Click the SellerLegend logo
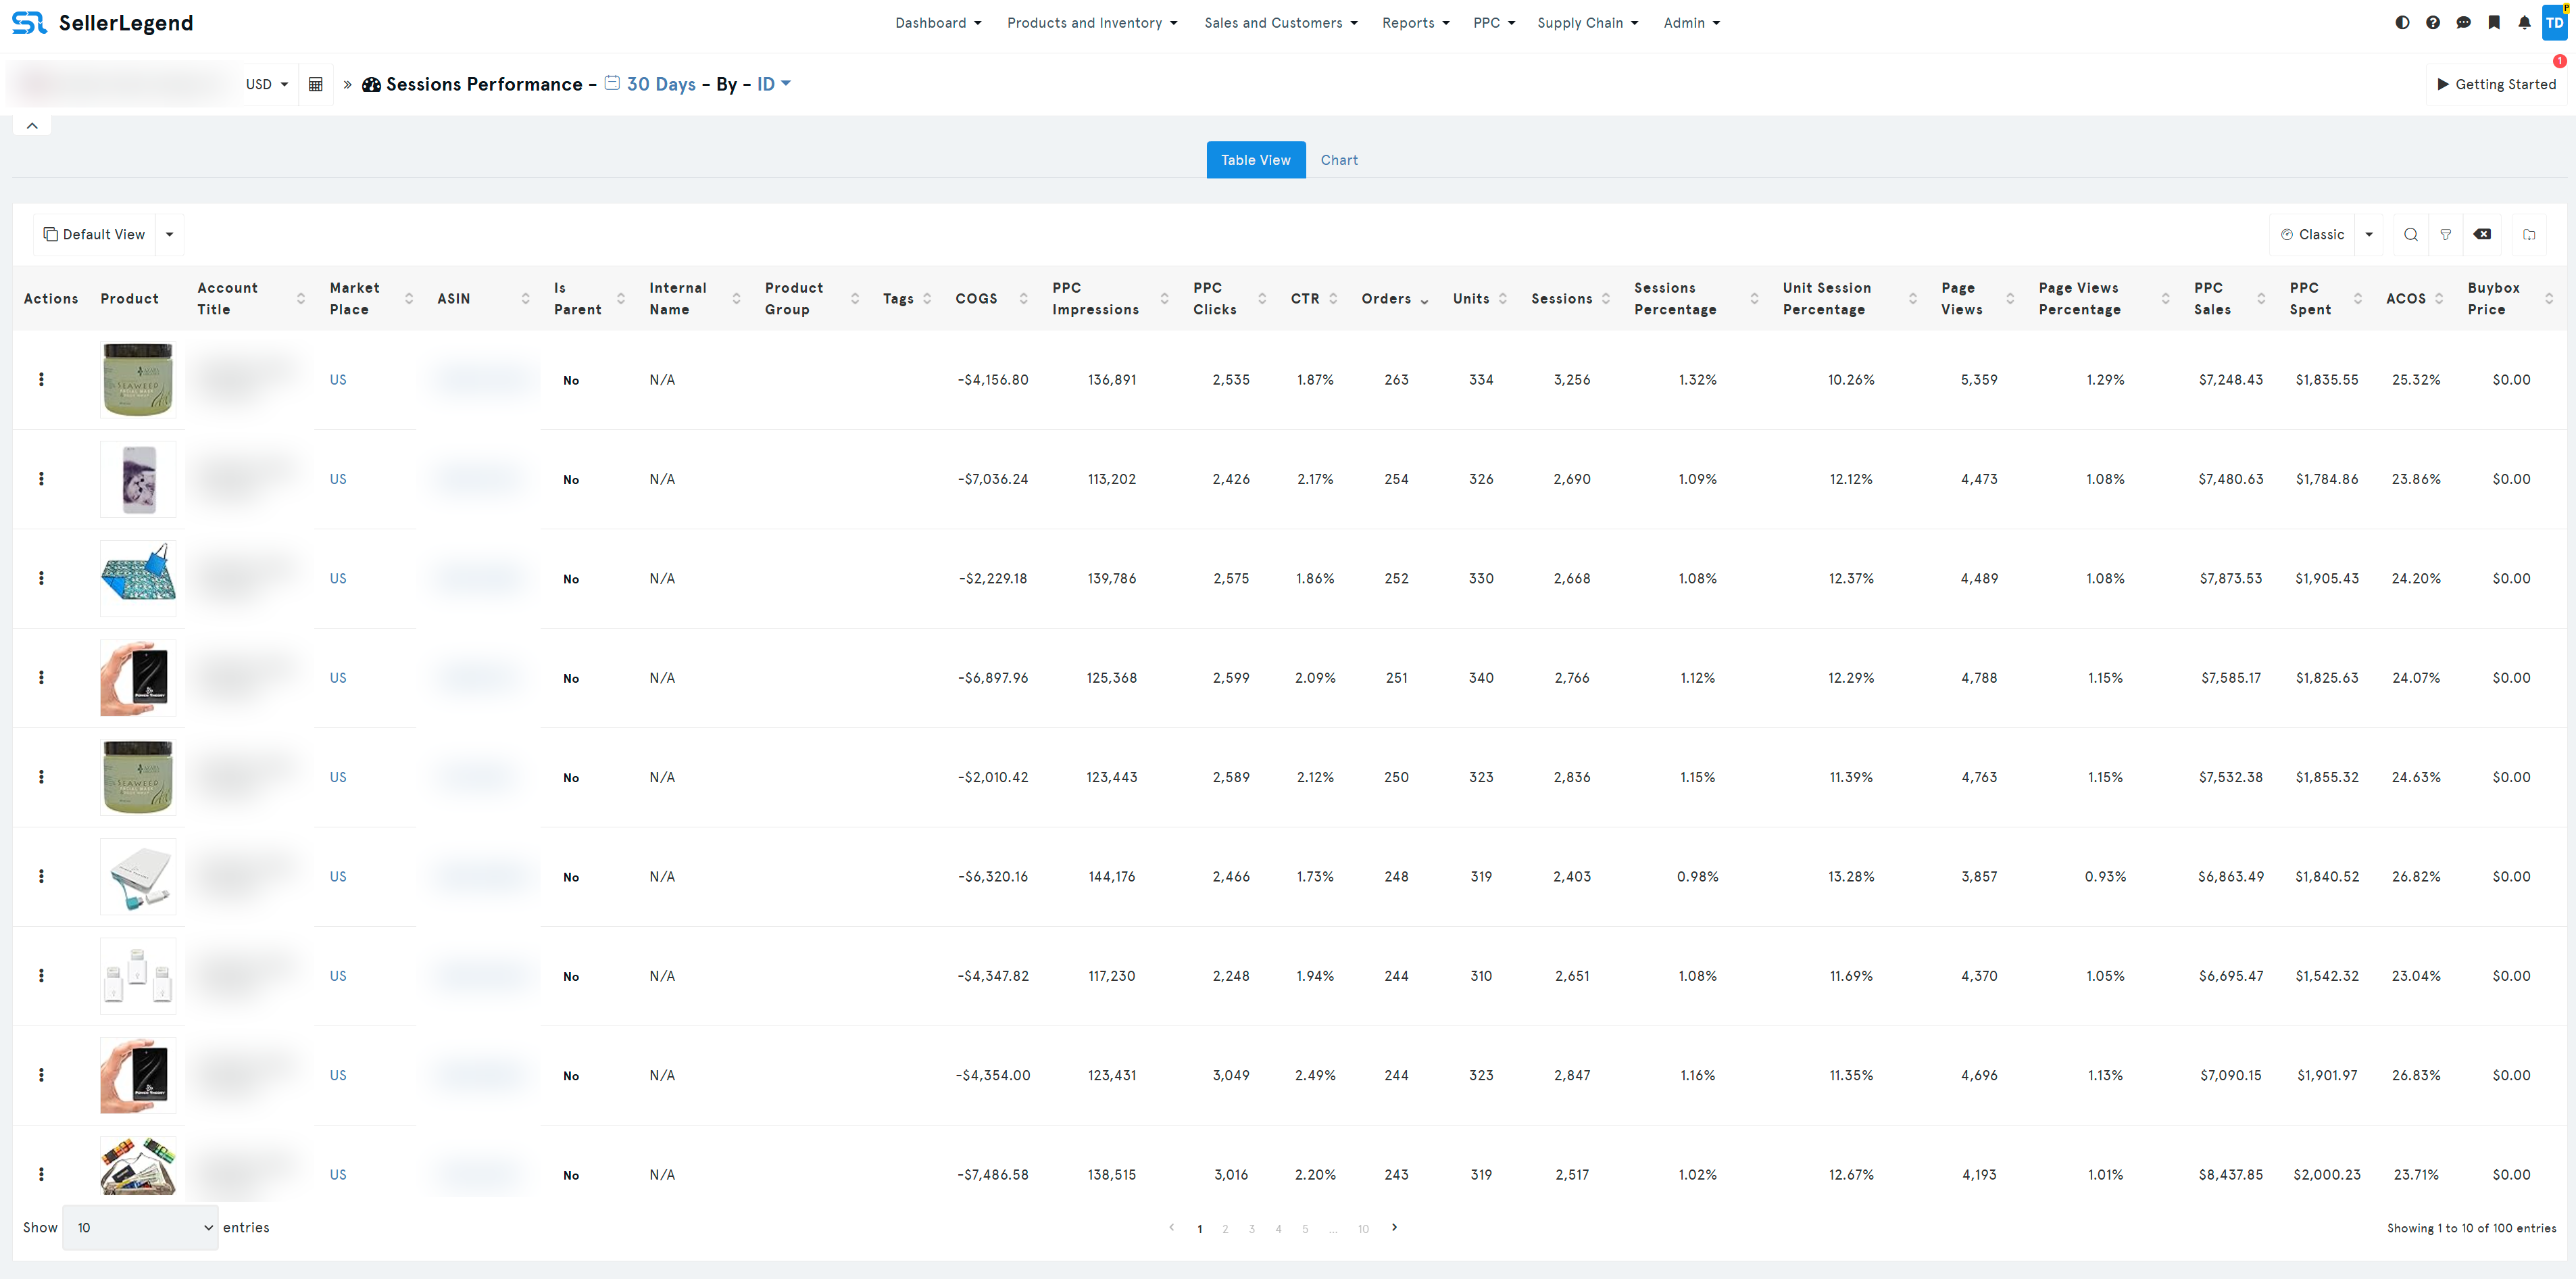The image size is (2576, 1279). point(102,23)
